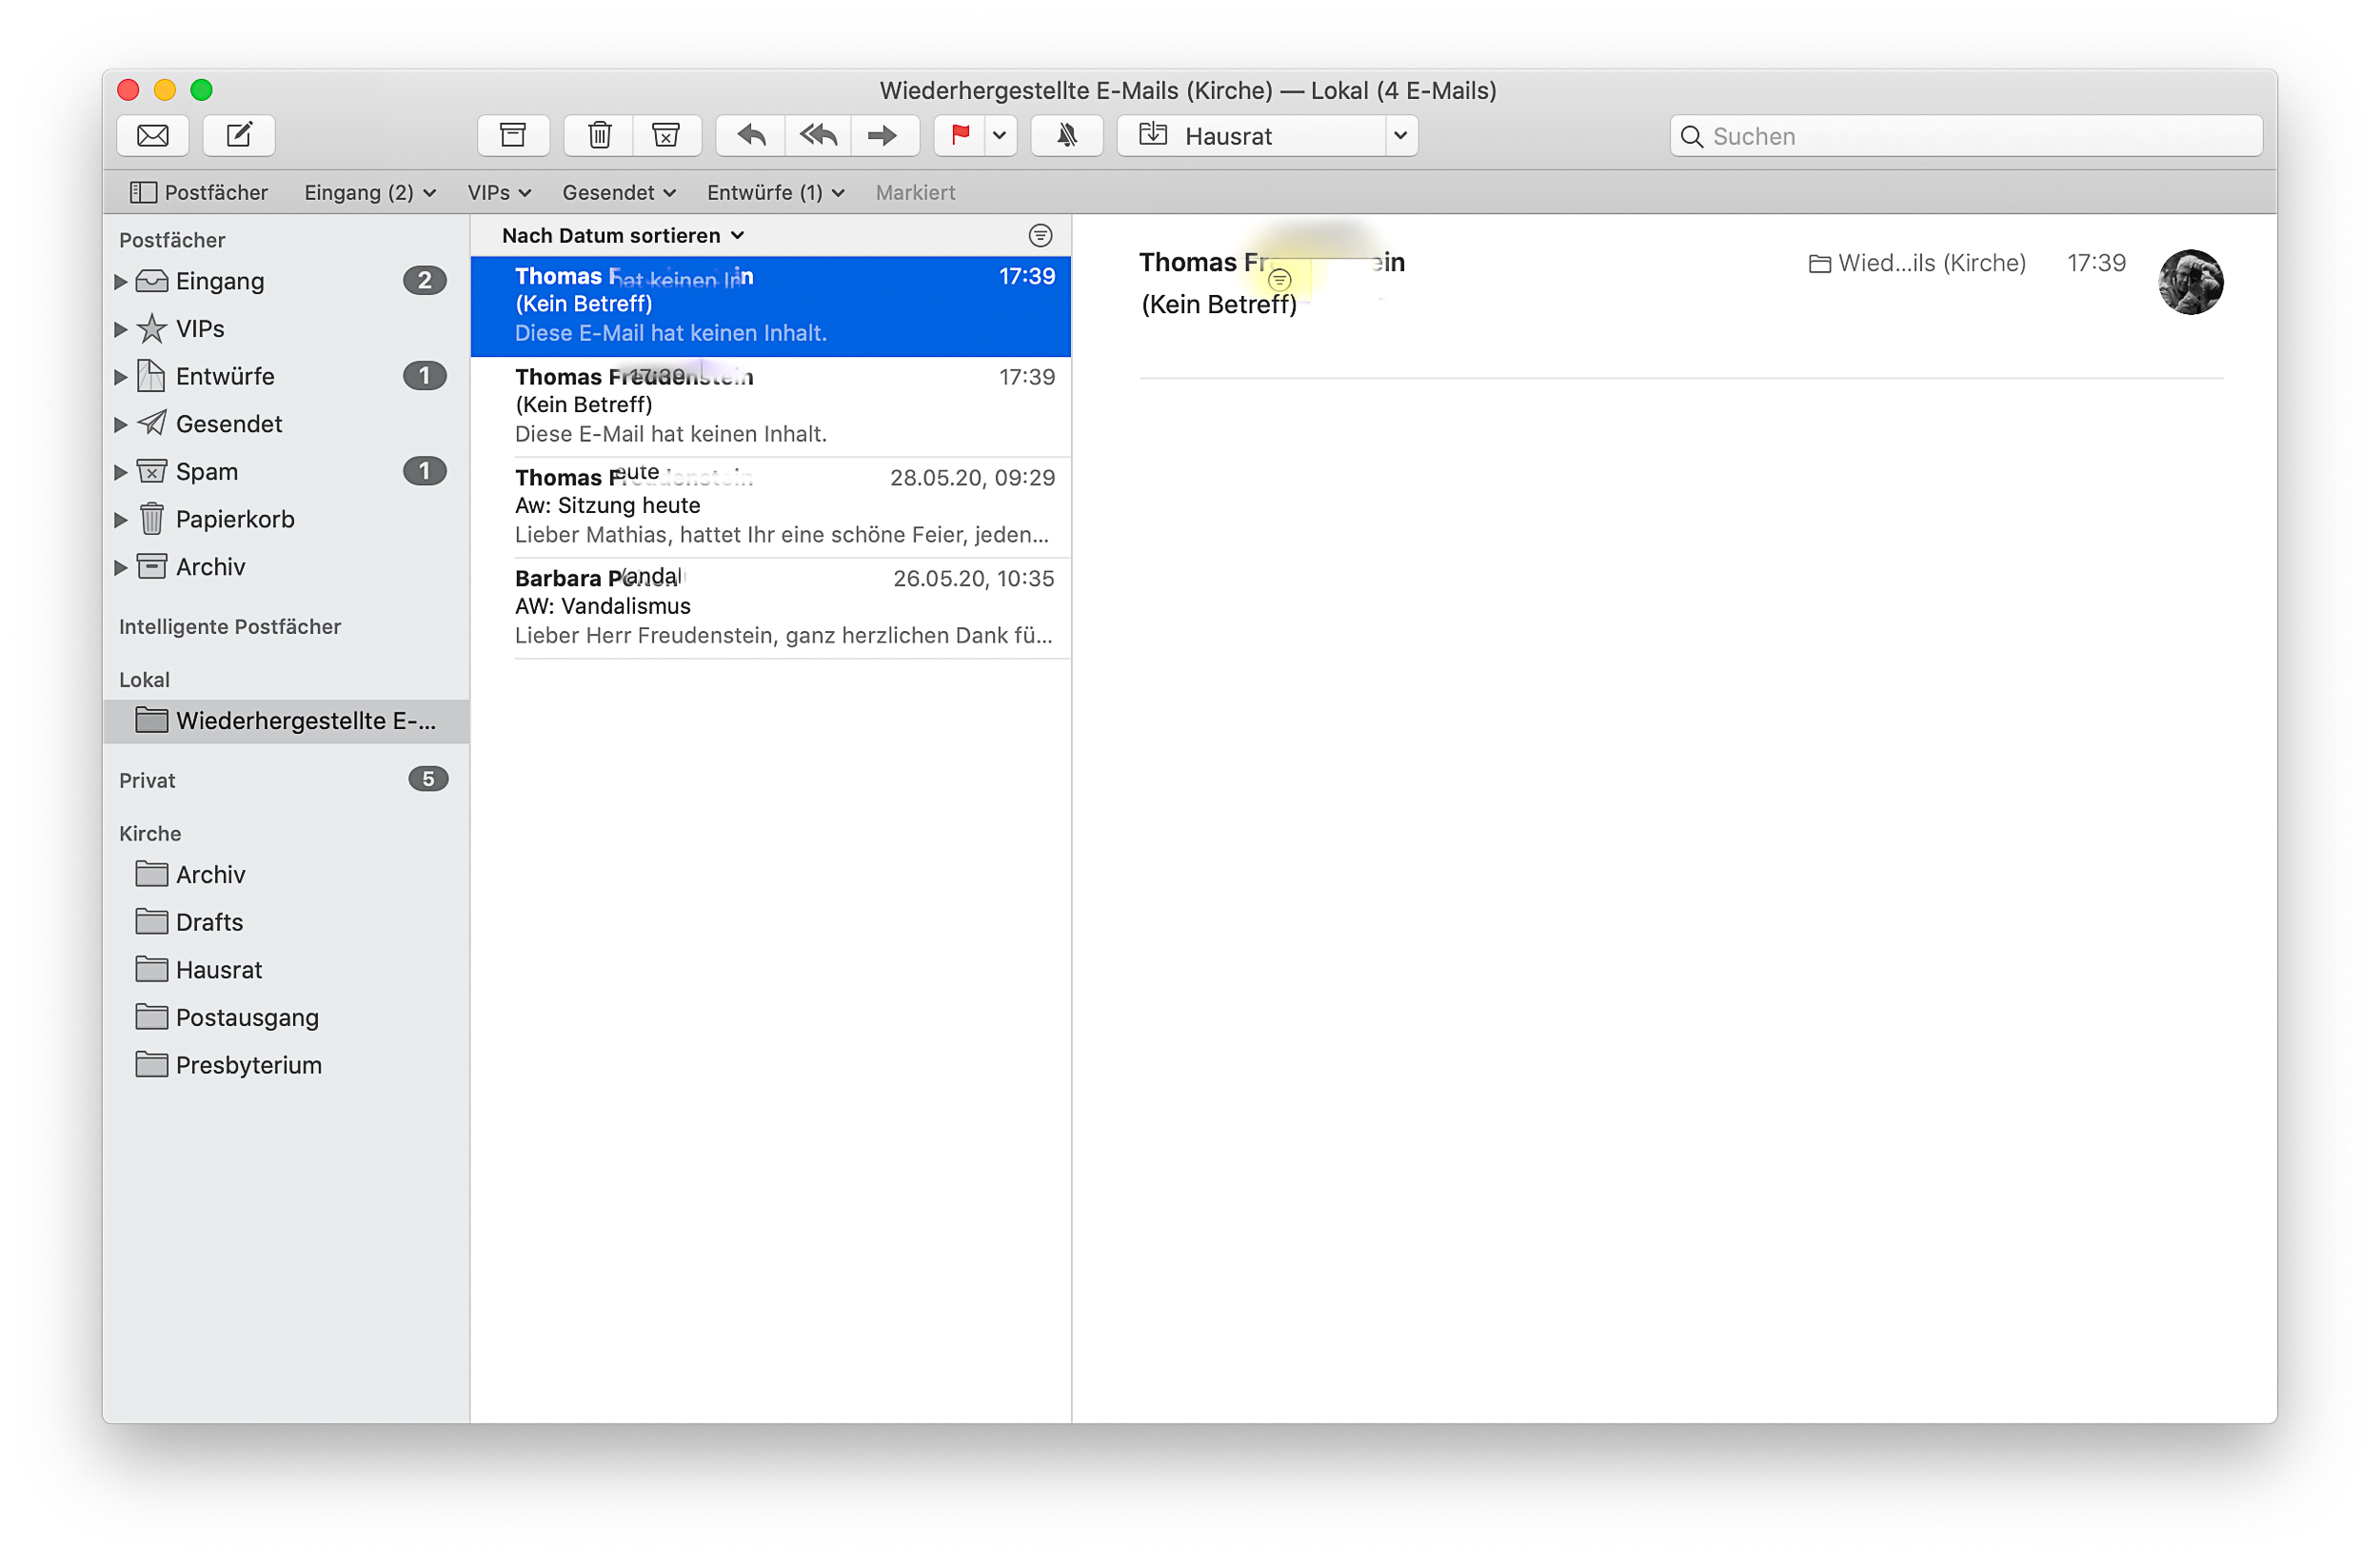Viewport: 2380px width, 1559px height.
Task: Select the Presbyterium folder
Action: coord(248,1065)
